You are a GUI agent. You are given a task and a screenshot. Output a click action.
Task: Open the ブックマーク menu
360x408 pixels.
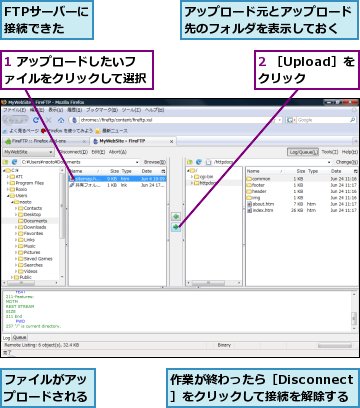(x=102, y=110)
